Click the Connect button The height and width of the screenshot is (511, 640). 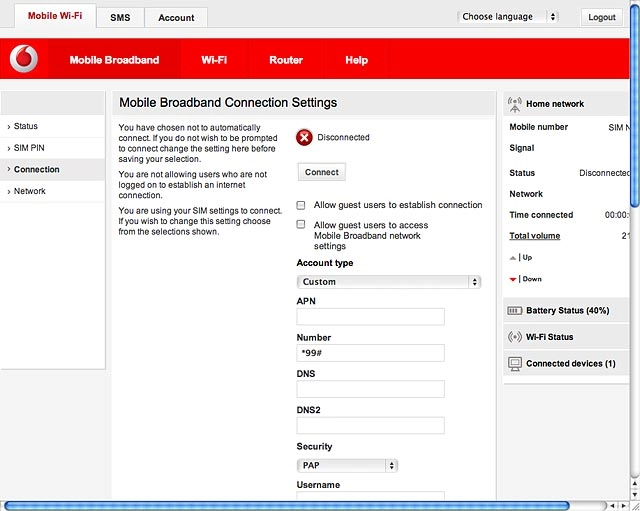[x=322, y=172]
